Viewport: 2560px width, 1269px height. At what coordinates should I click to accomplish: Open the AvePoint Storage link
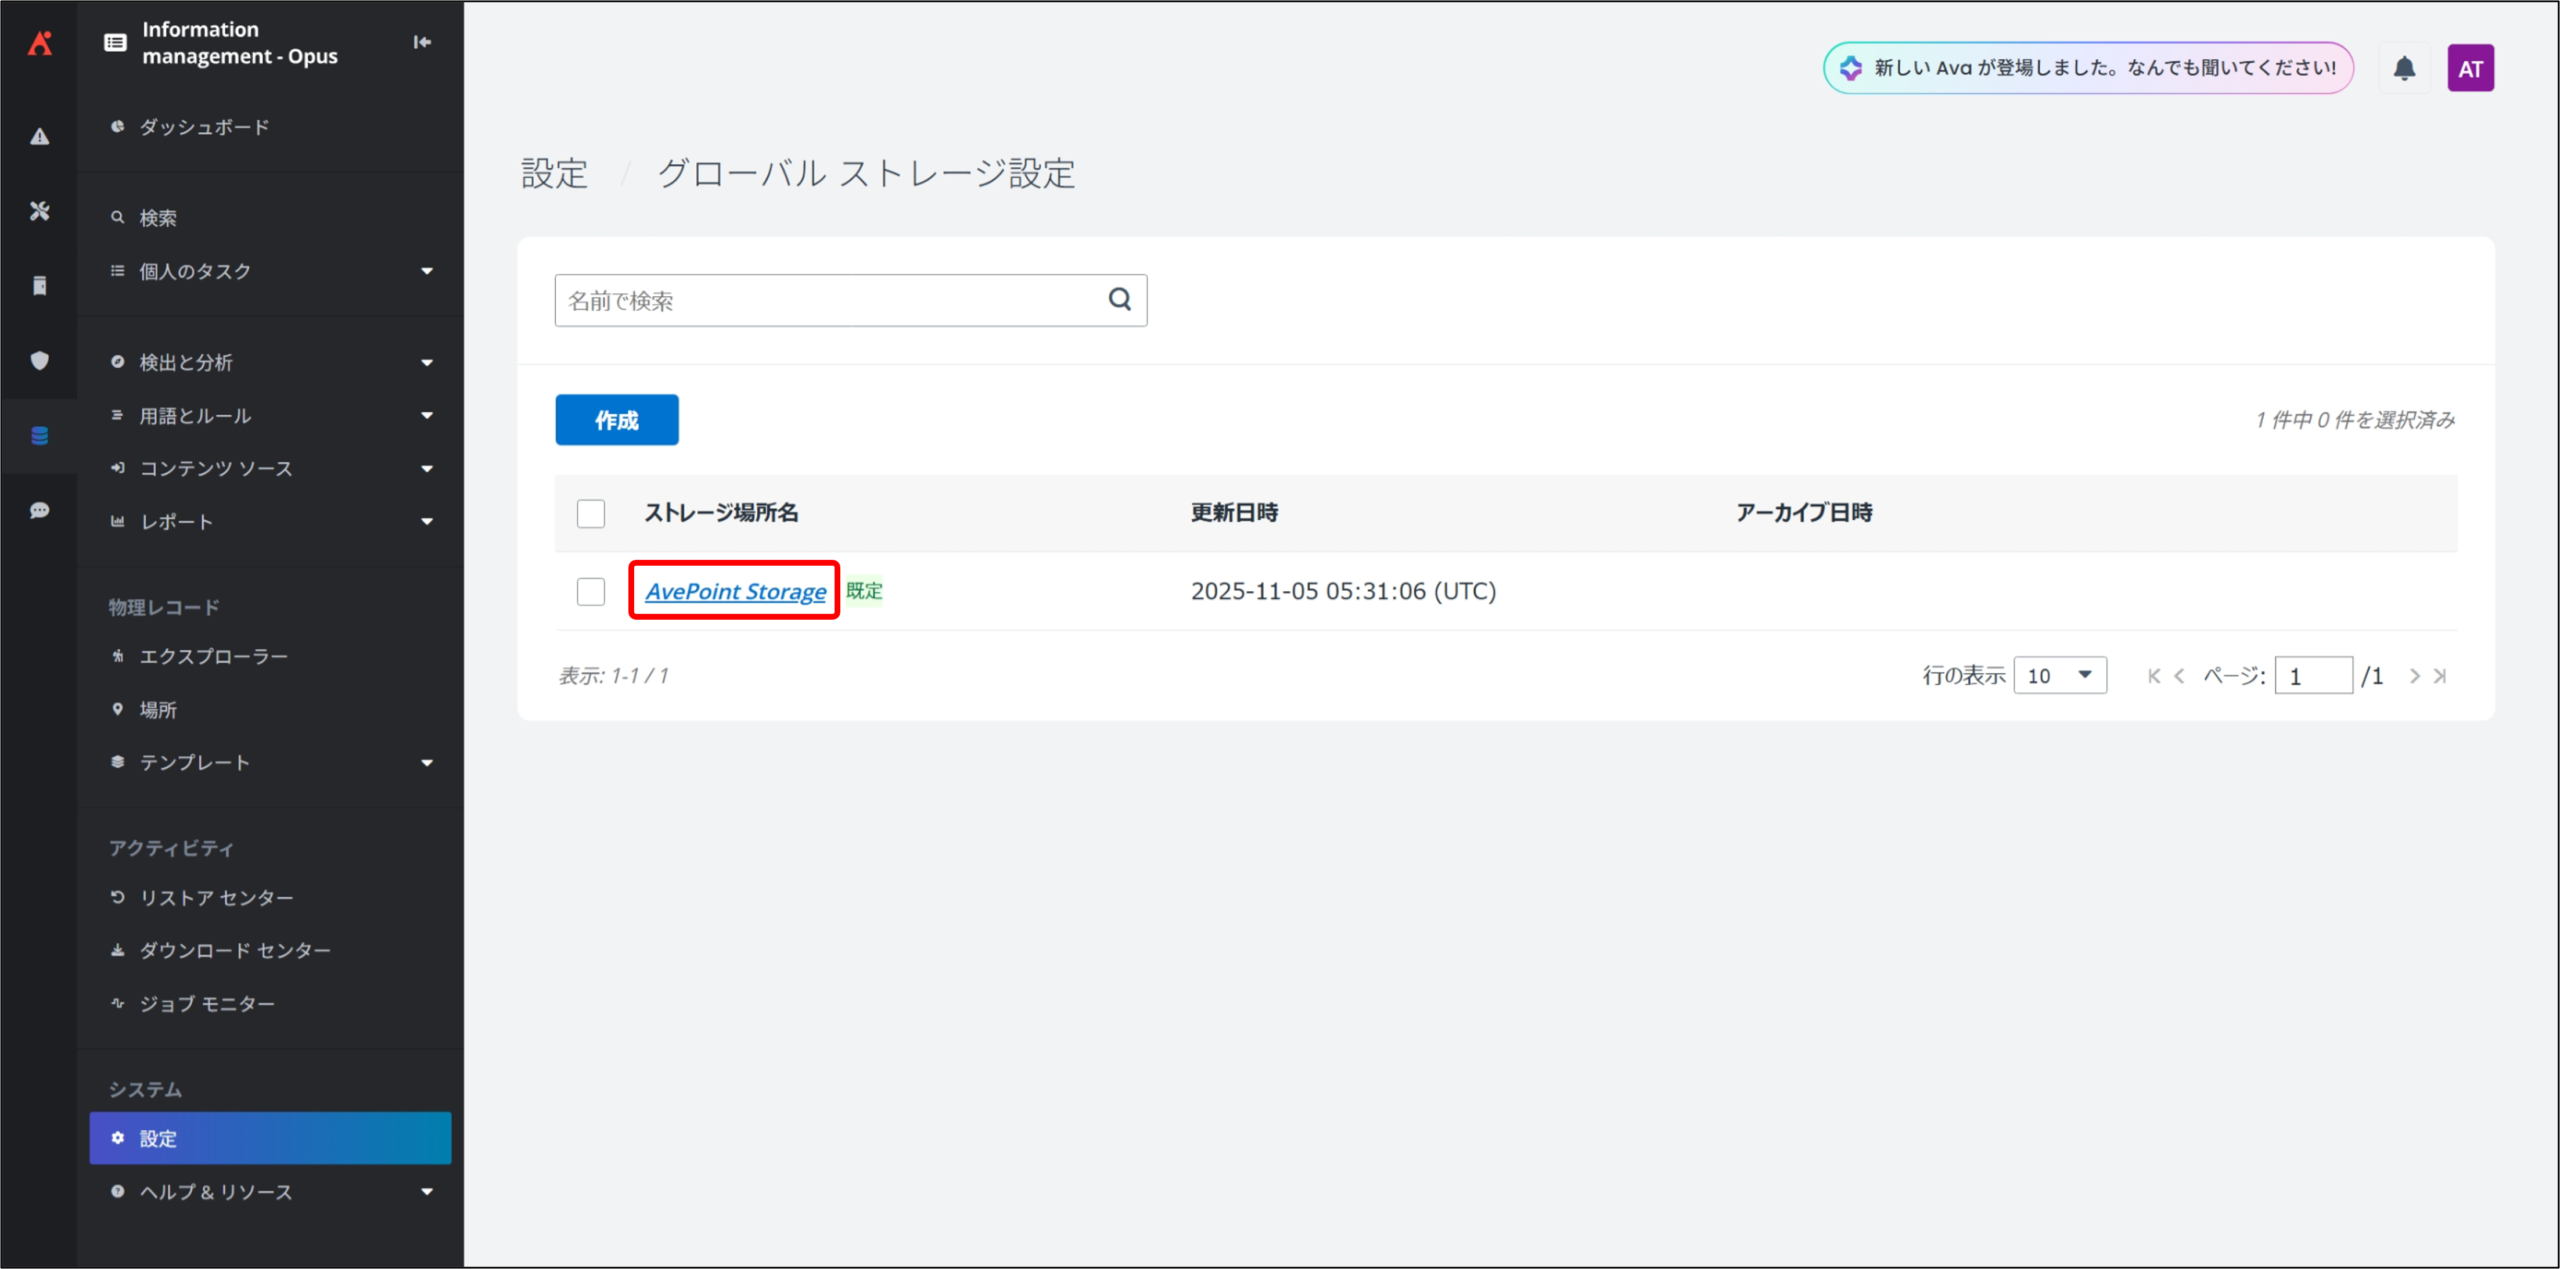click(x=735, y=591)
